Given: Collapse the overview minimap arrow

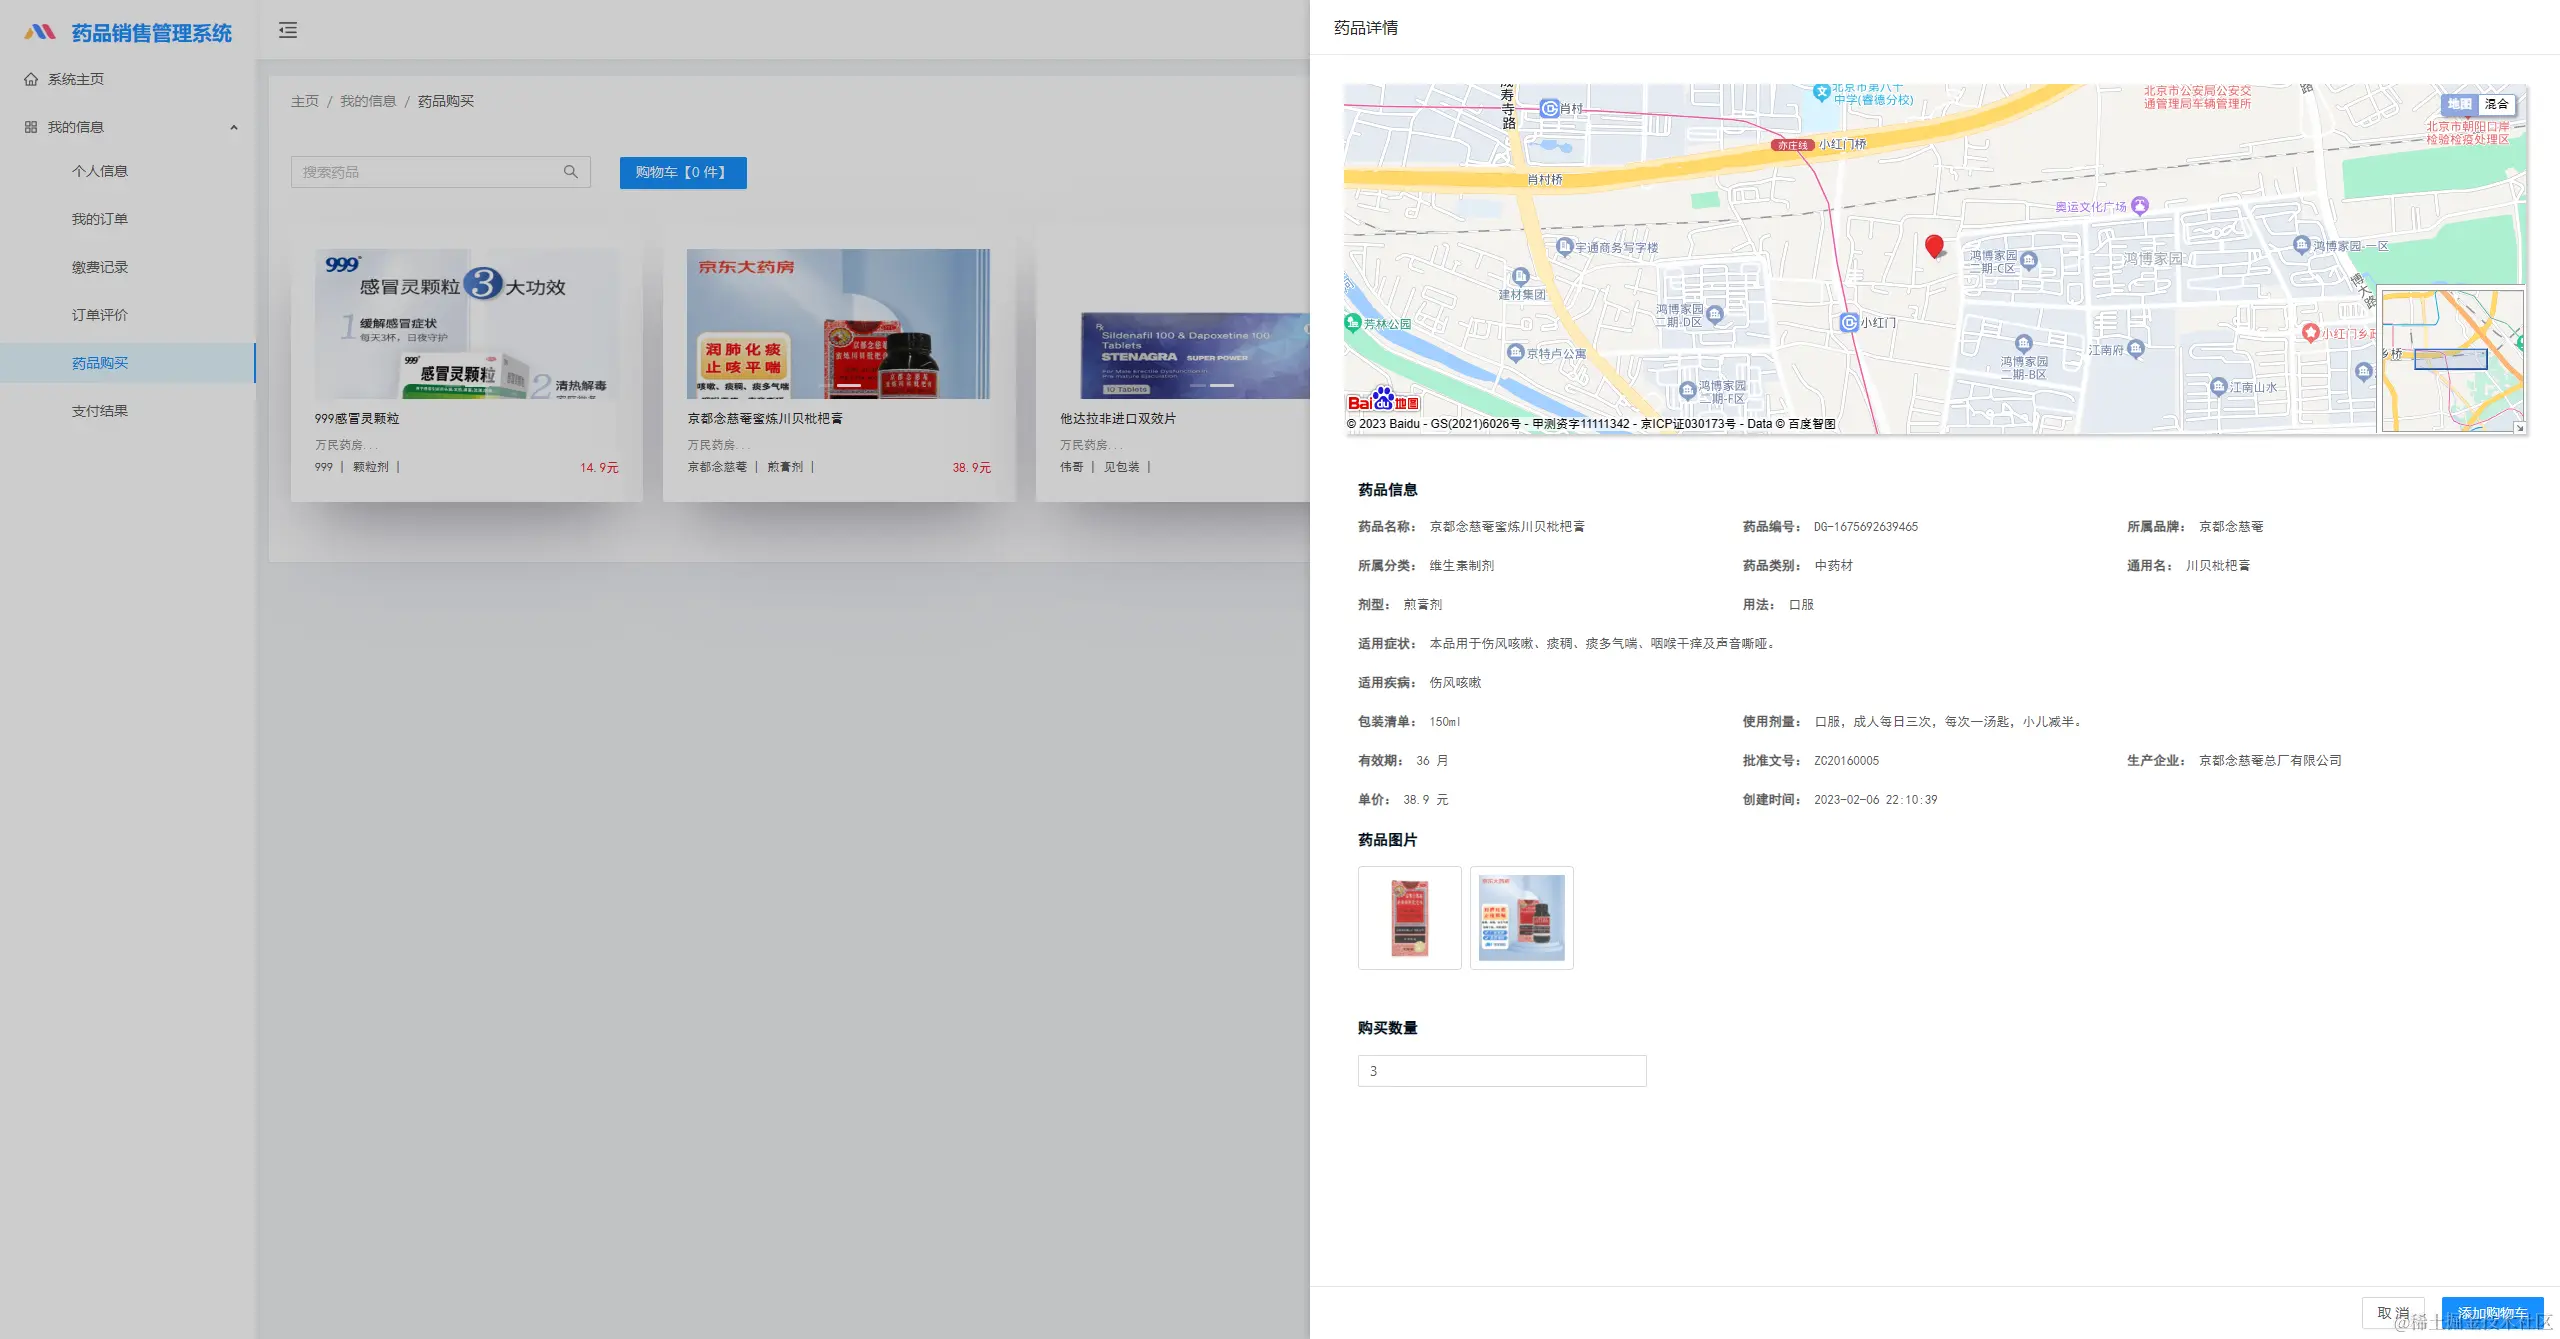Looking at the screenshot, I should pos(2519,428).
